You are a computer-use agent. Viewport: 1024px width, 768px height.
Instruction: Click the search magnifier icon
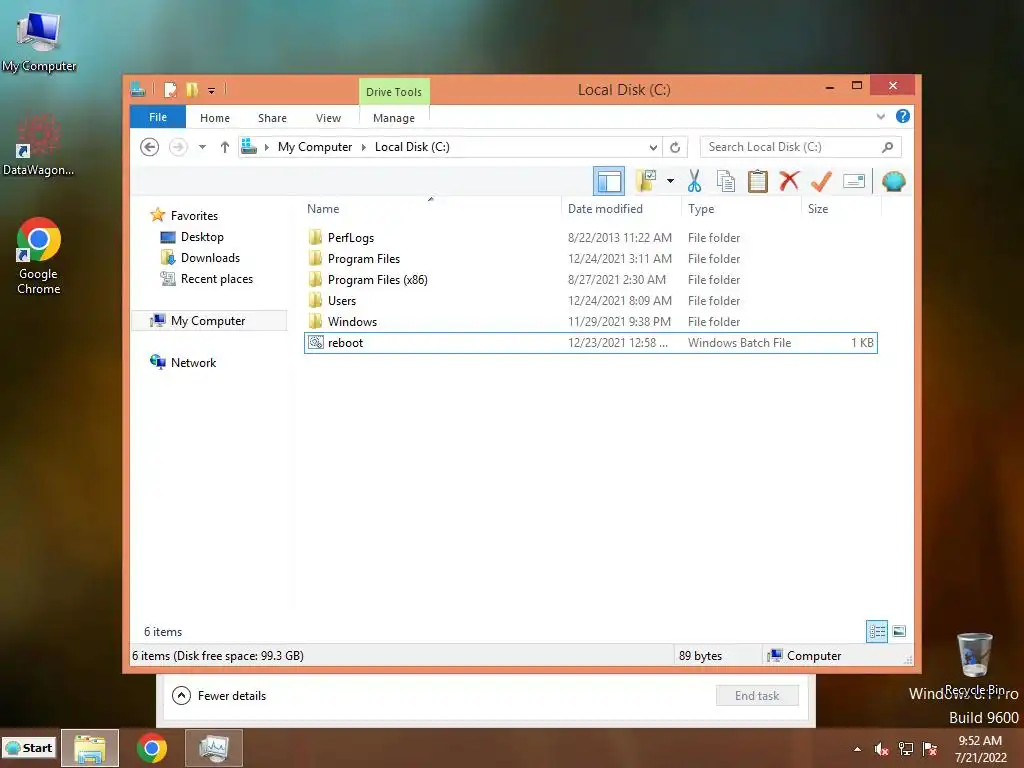coord(888,147)
